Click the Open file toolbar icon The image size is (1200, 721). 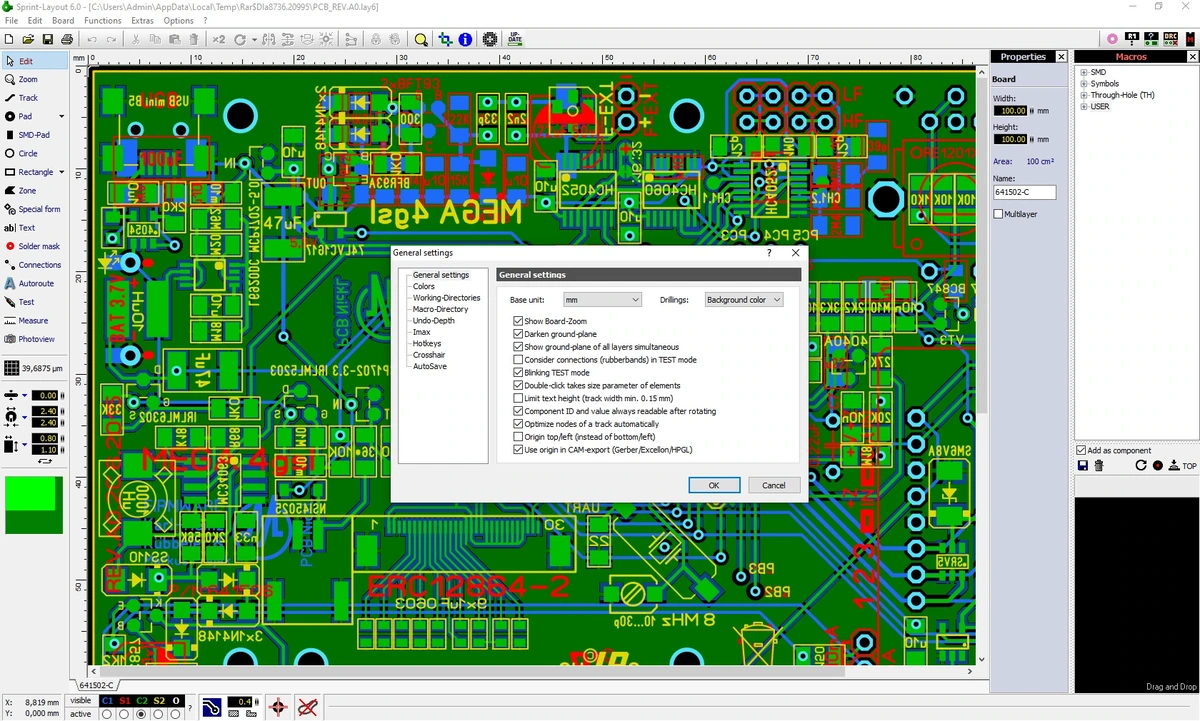click(x=29, y=39)
